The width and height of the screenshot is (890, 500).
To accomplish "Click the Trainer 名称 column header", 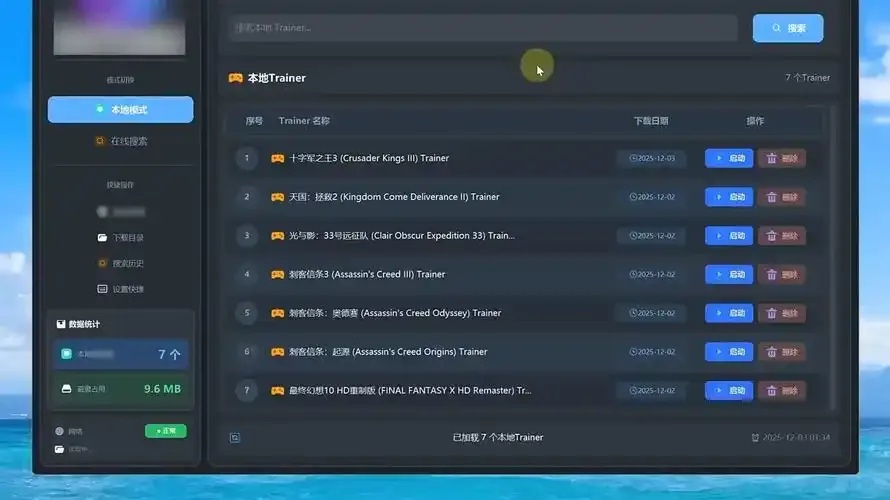I will click(304, 121).
